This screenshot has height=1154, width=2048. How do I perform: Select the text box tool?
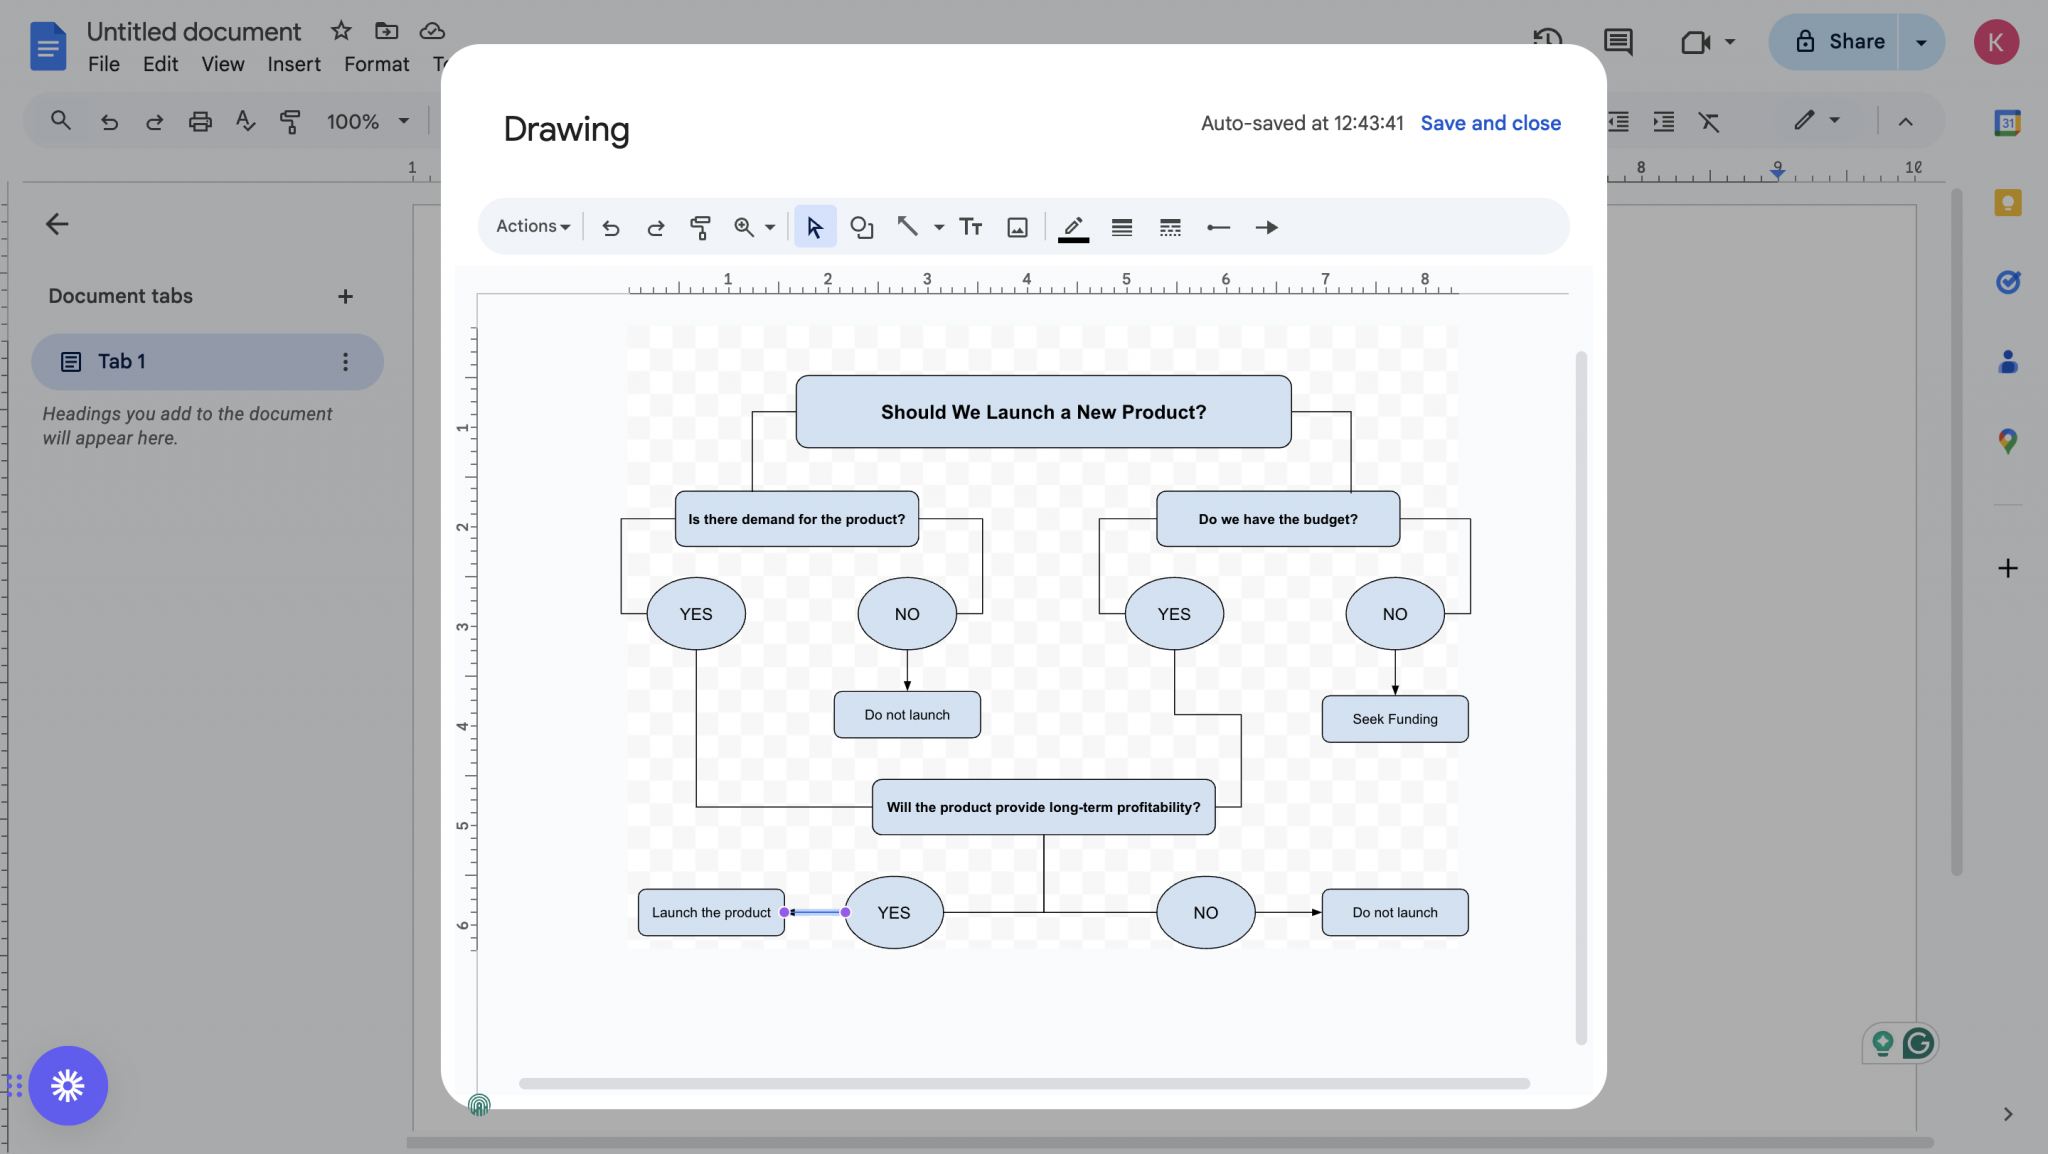[x=969, y=227]
